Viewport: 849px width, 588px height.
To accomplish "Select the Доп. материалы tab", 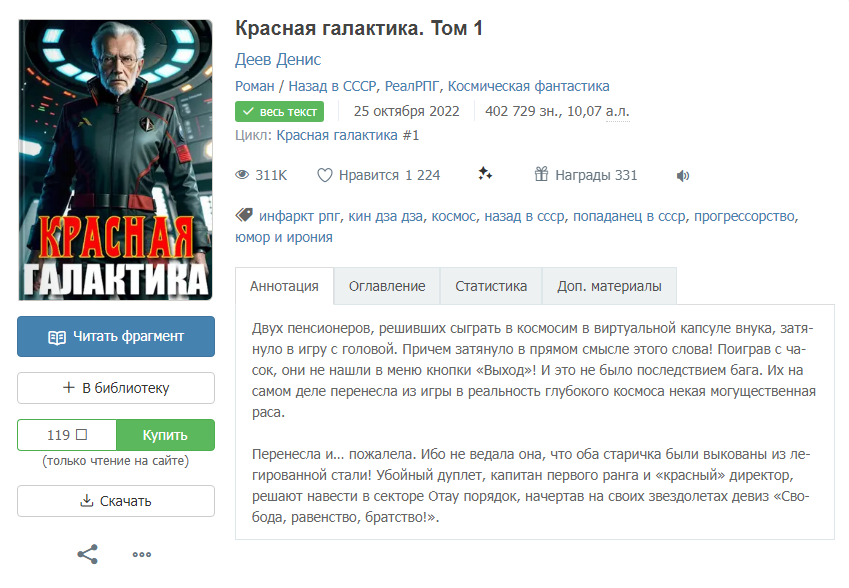I will 610,286.
